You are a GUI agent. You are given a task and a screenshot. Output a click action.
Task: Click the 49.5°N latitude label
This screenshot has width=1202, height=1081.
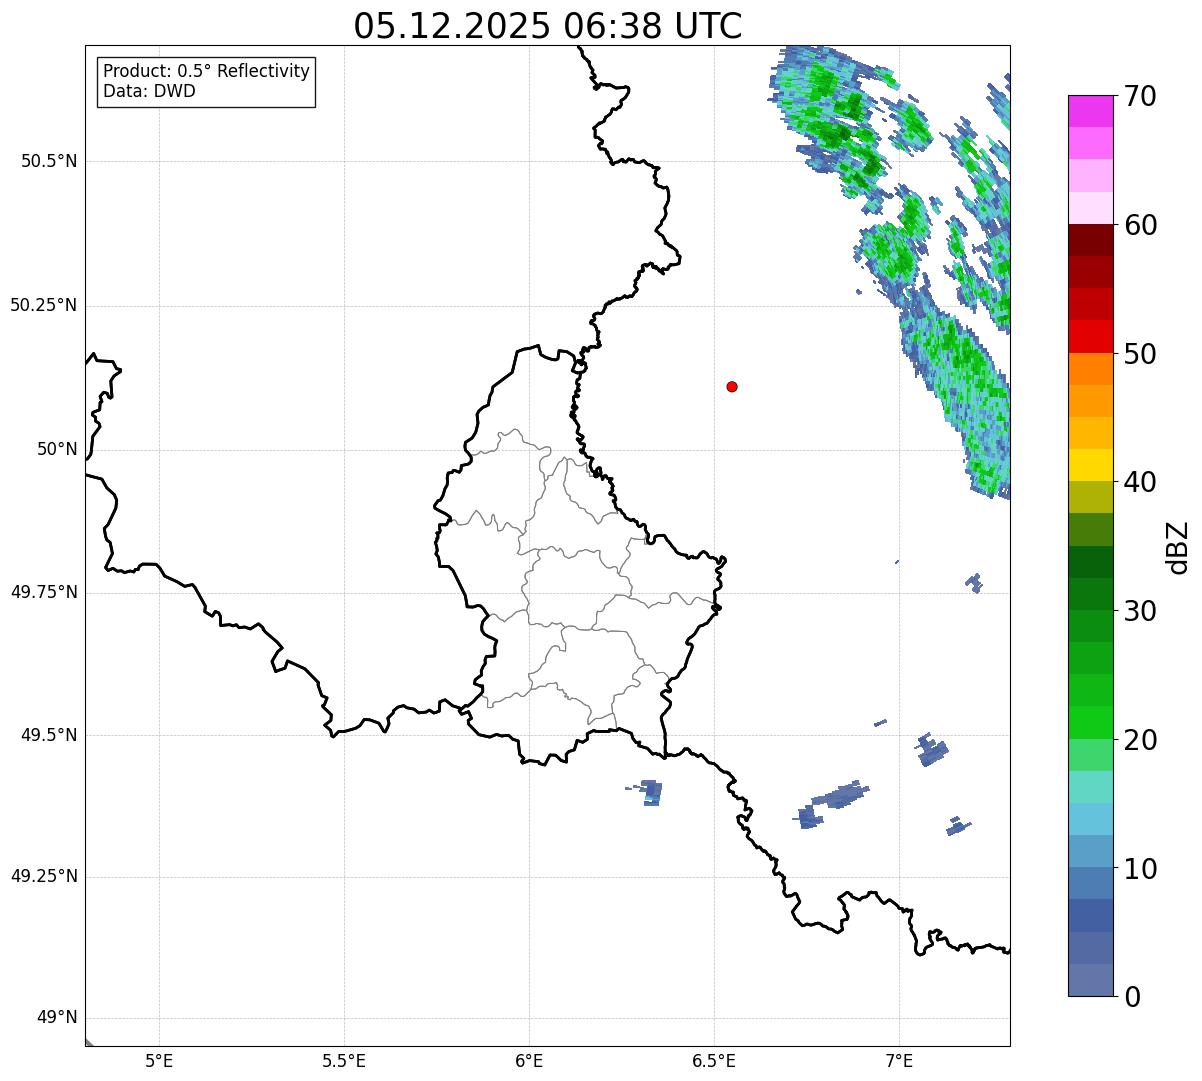pos(49,735)
